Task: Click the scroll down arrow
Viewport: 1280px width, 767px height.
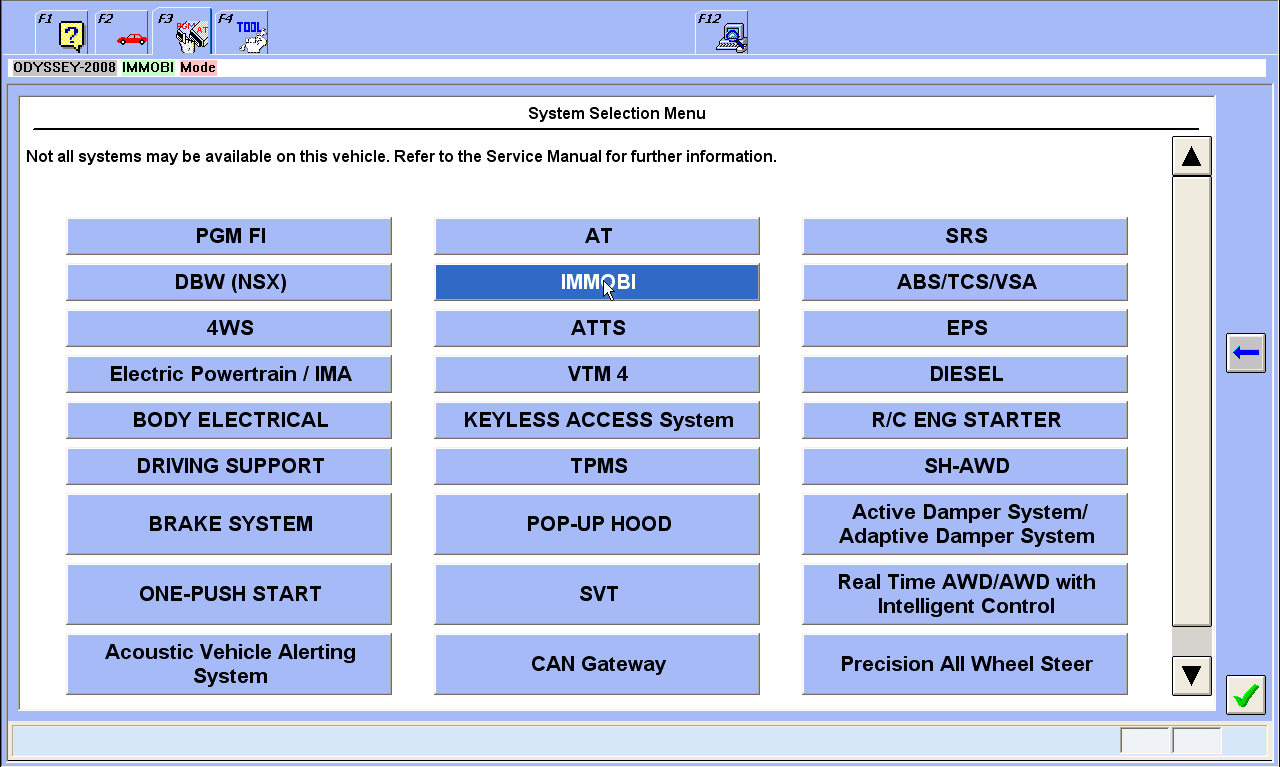Action: click(x=1191, y=675)
